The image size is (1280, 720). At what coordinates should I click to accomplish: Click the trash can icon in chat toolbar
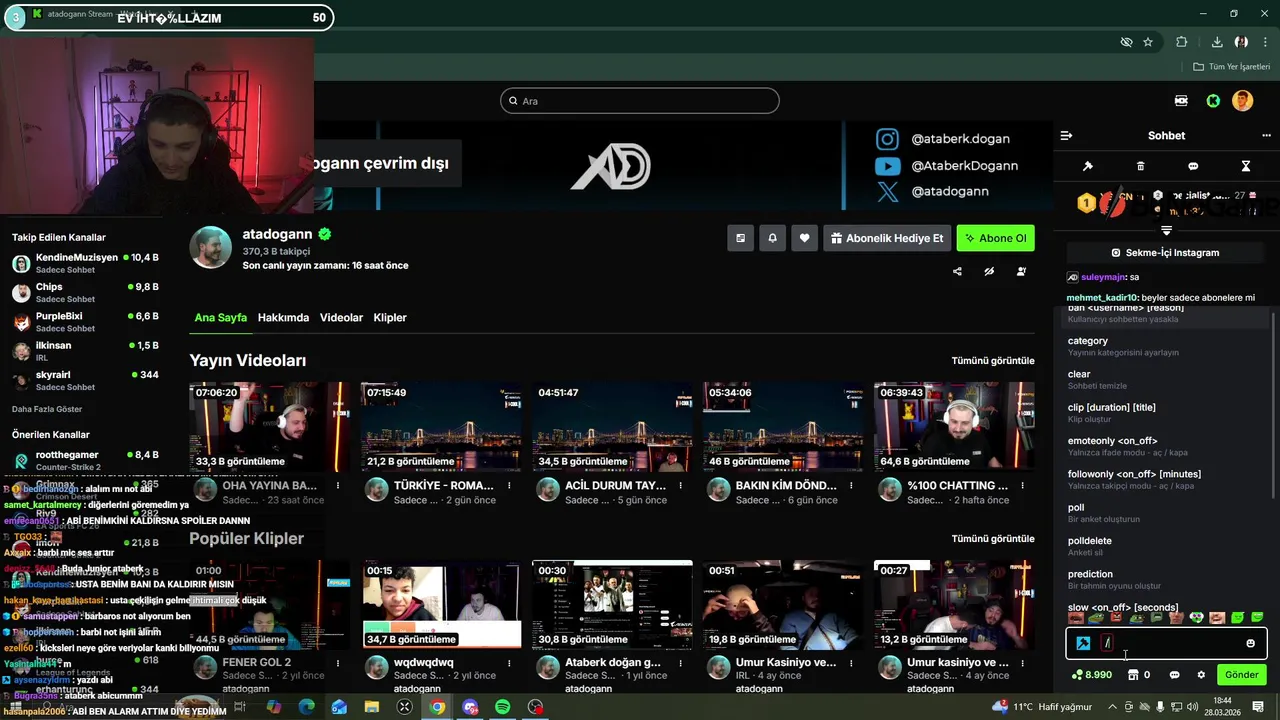[x=1141, y=166]
